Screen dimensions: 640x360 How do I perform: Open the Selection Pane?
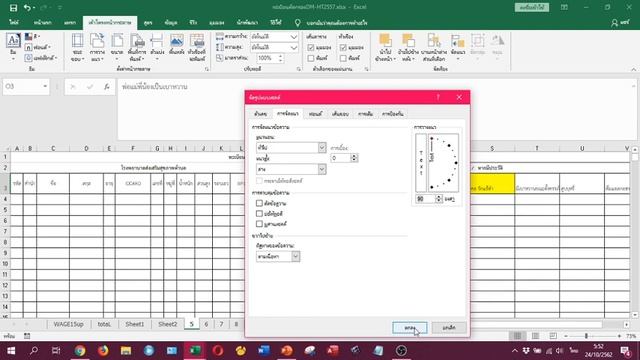(x=434, y=47)
